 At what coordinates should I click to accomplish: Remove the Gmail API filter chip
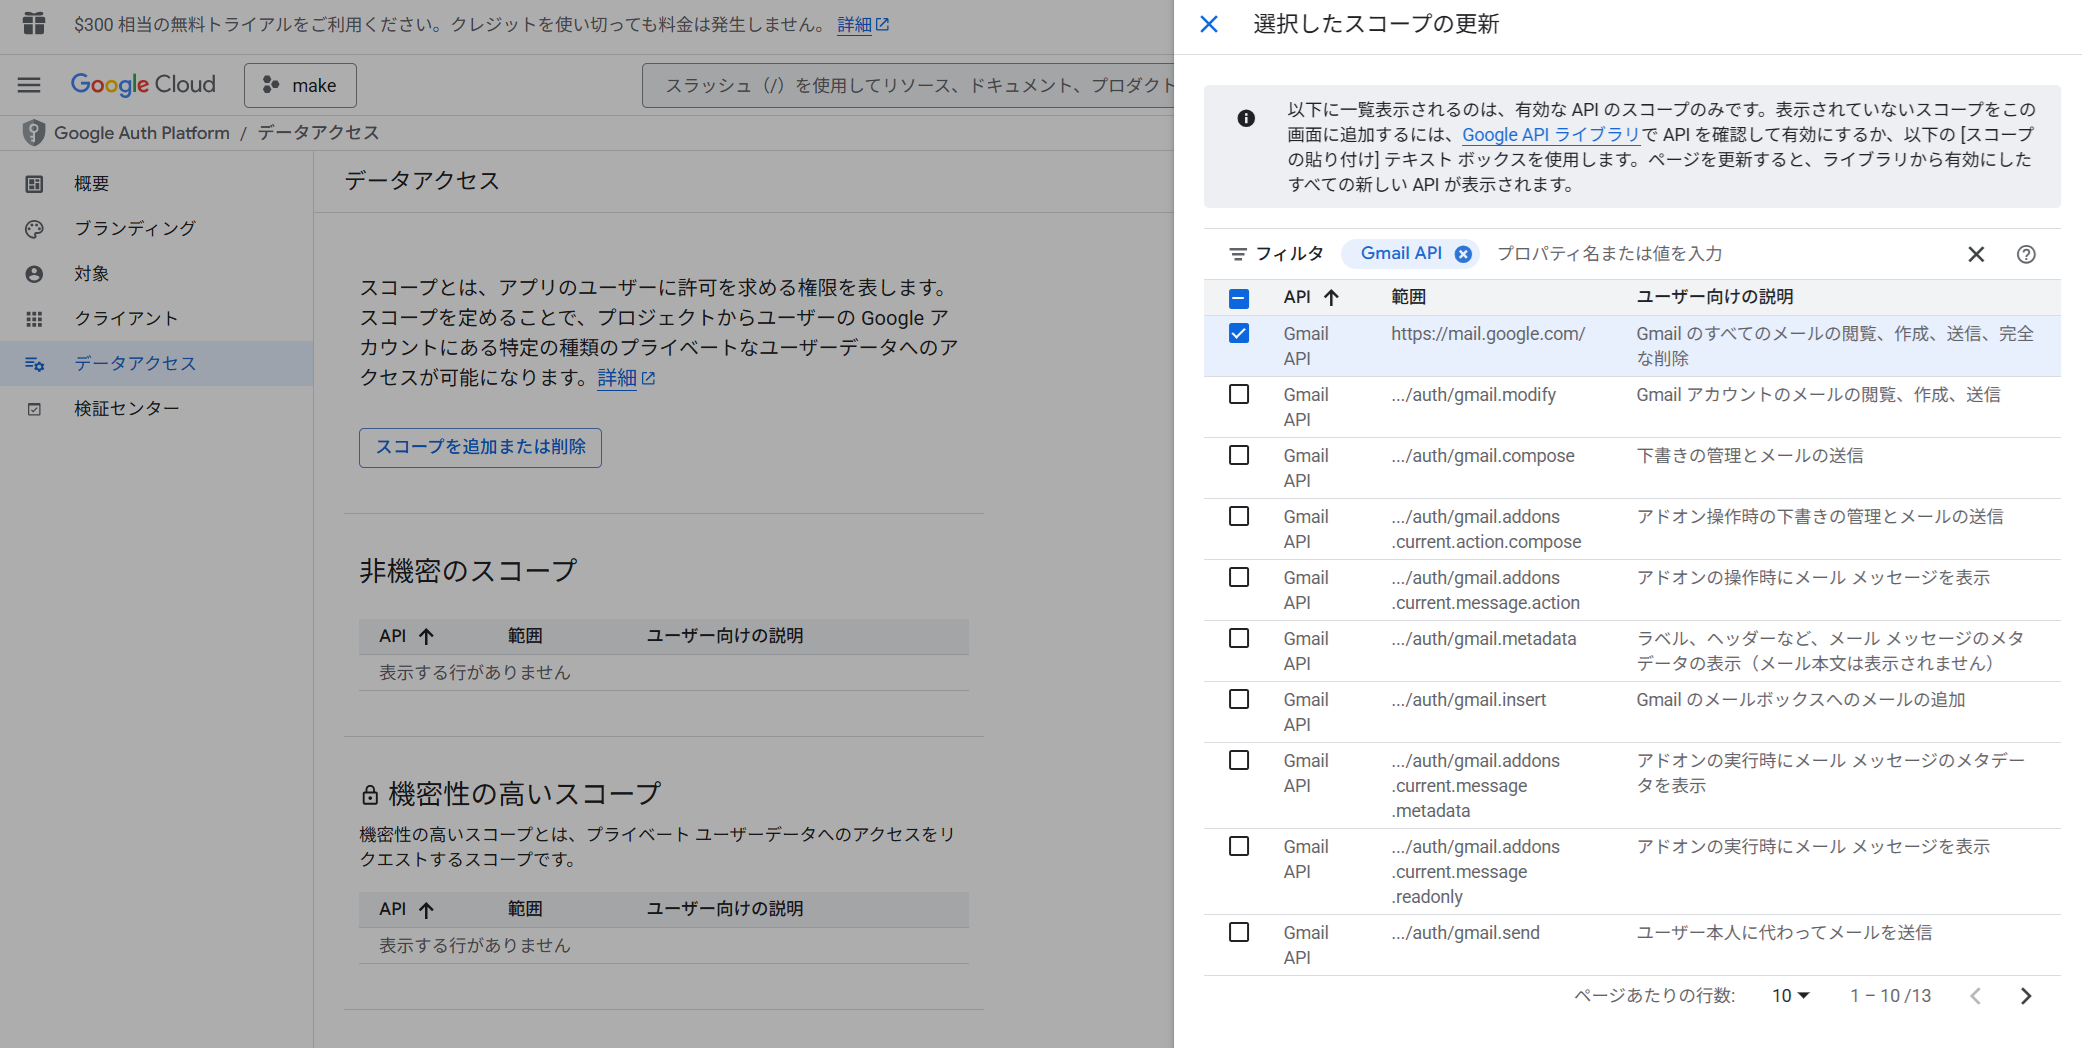(x=1463, y=254)
